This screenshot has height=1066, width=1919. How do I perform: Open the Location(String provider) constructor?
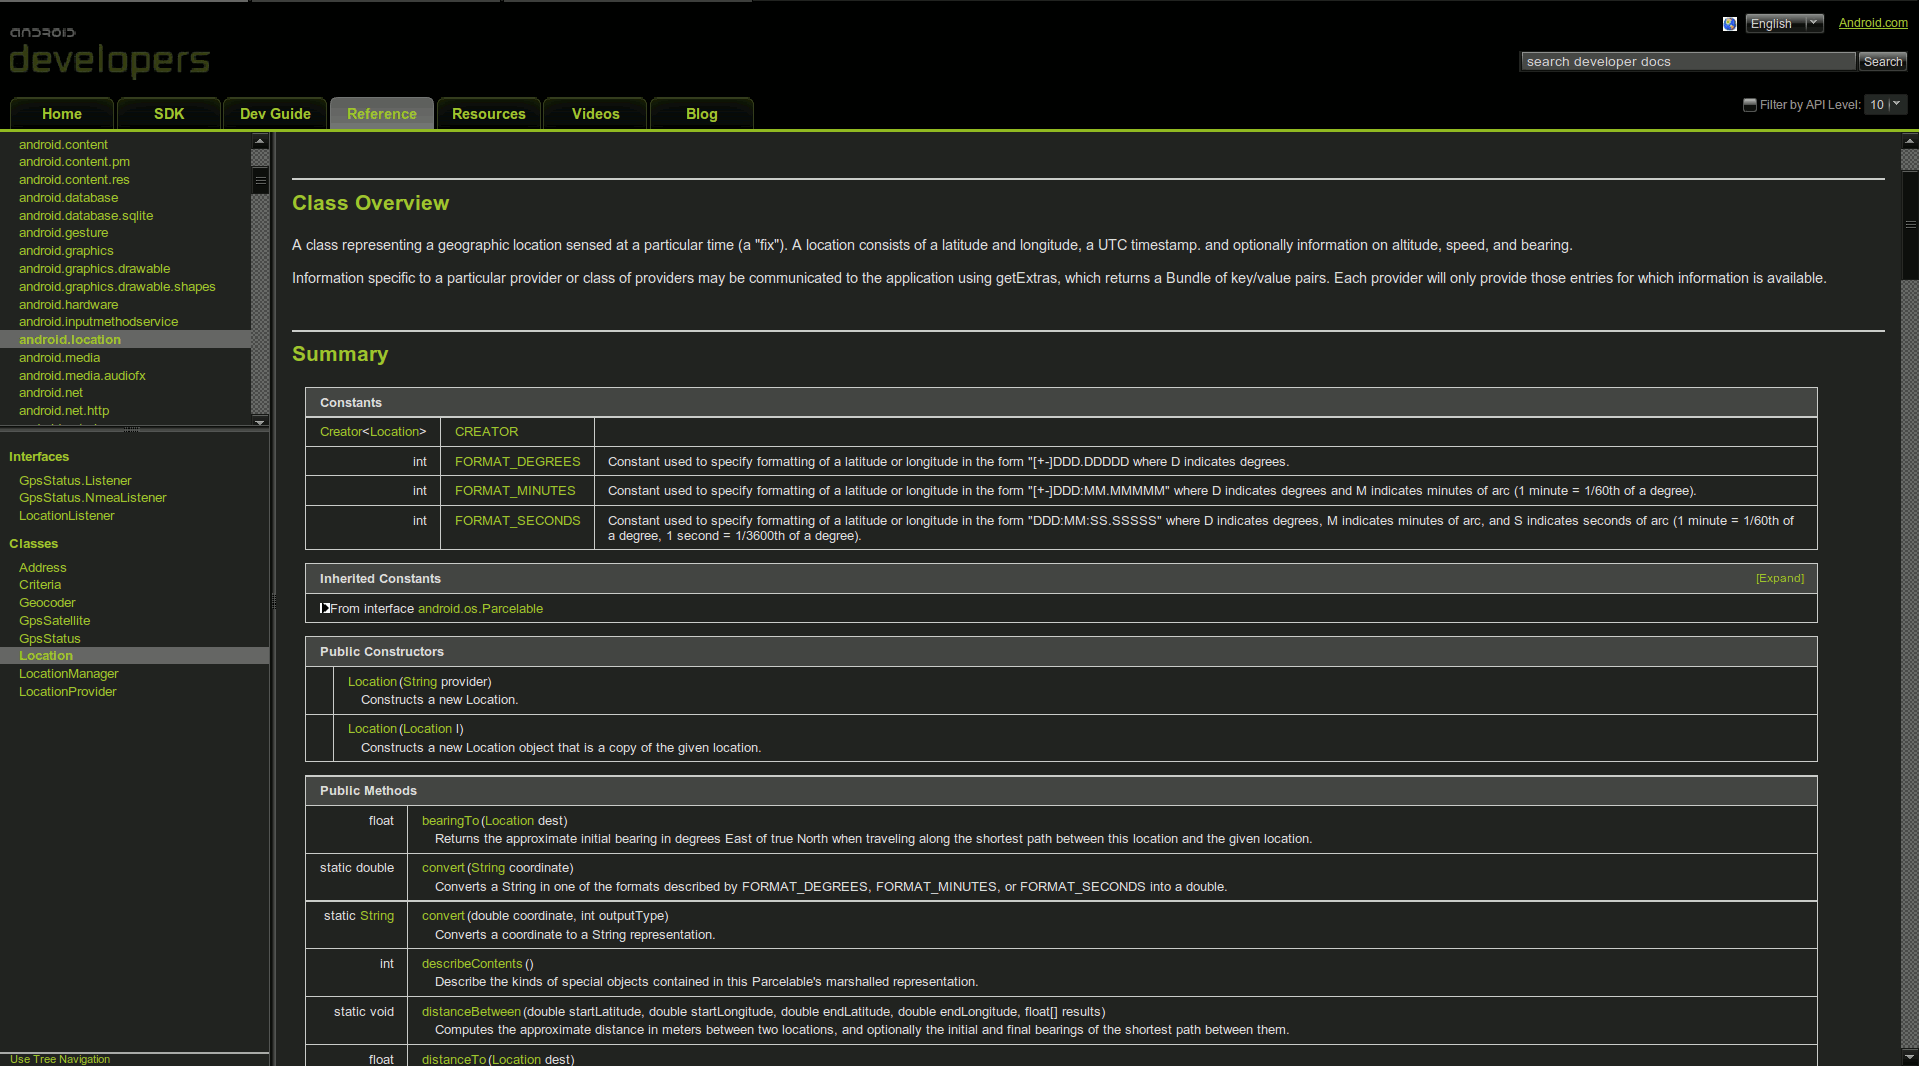click(372, 682)
